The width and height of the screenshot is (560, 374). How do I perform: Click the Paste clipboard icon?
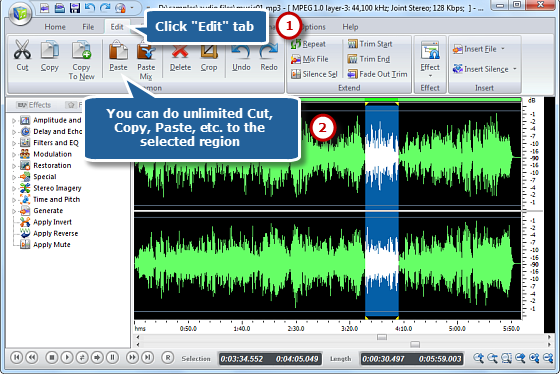tap(118, 50)
